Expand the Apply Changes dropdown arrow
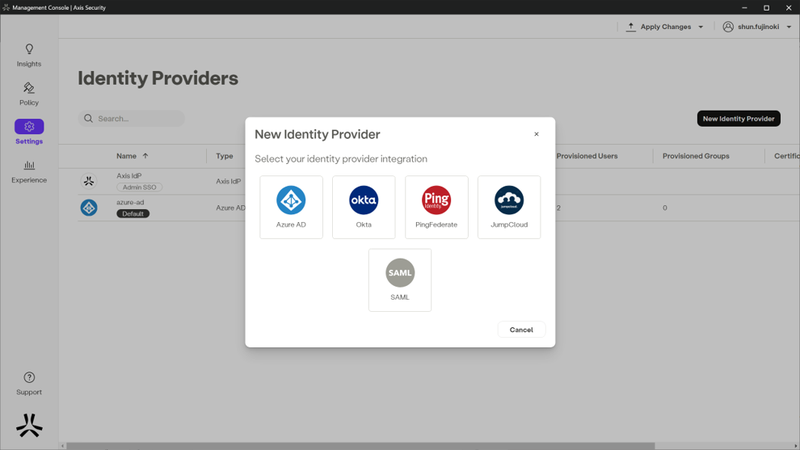This screenshot has height=450, width=800. [x=701, y=27]
